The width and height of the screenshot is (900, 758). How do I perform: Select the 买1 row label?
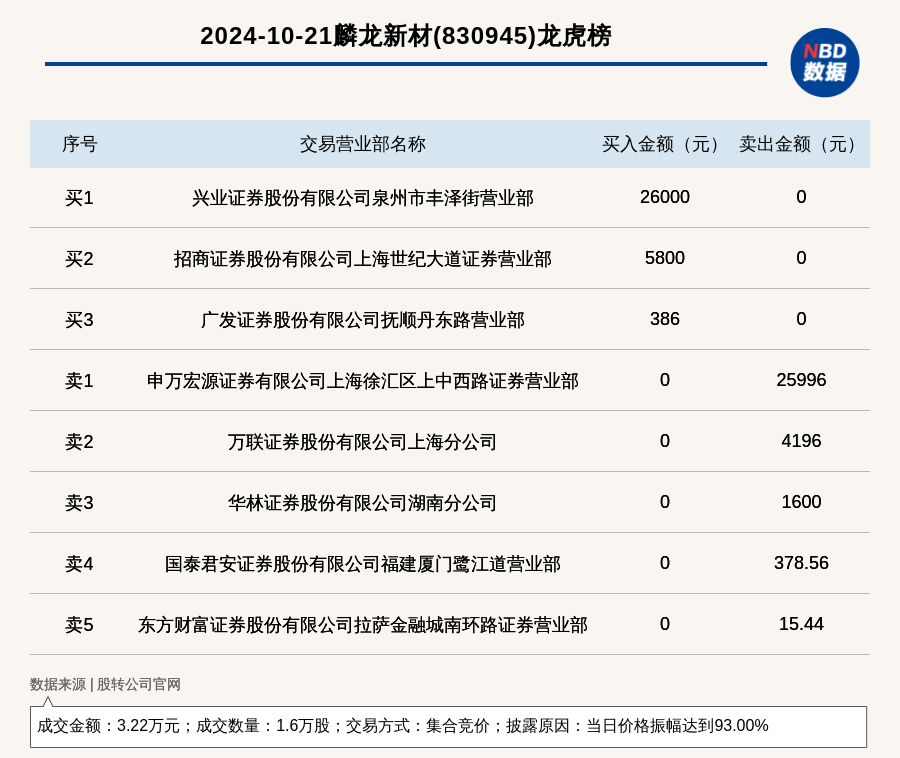coord(79,198)
